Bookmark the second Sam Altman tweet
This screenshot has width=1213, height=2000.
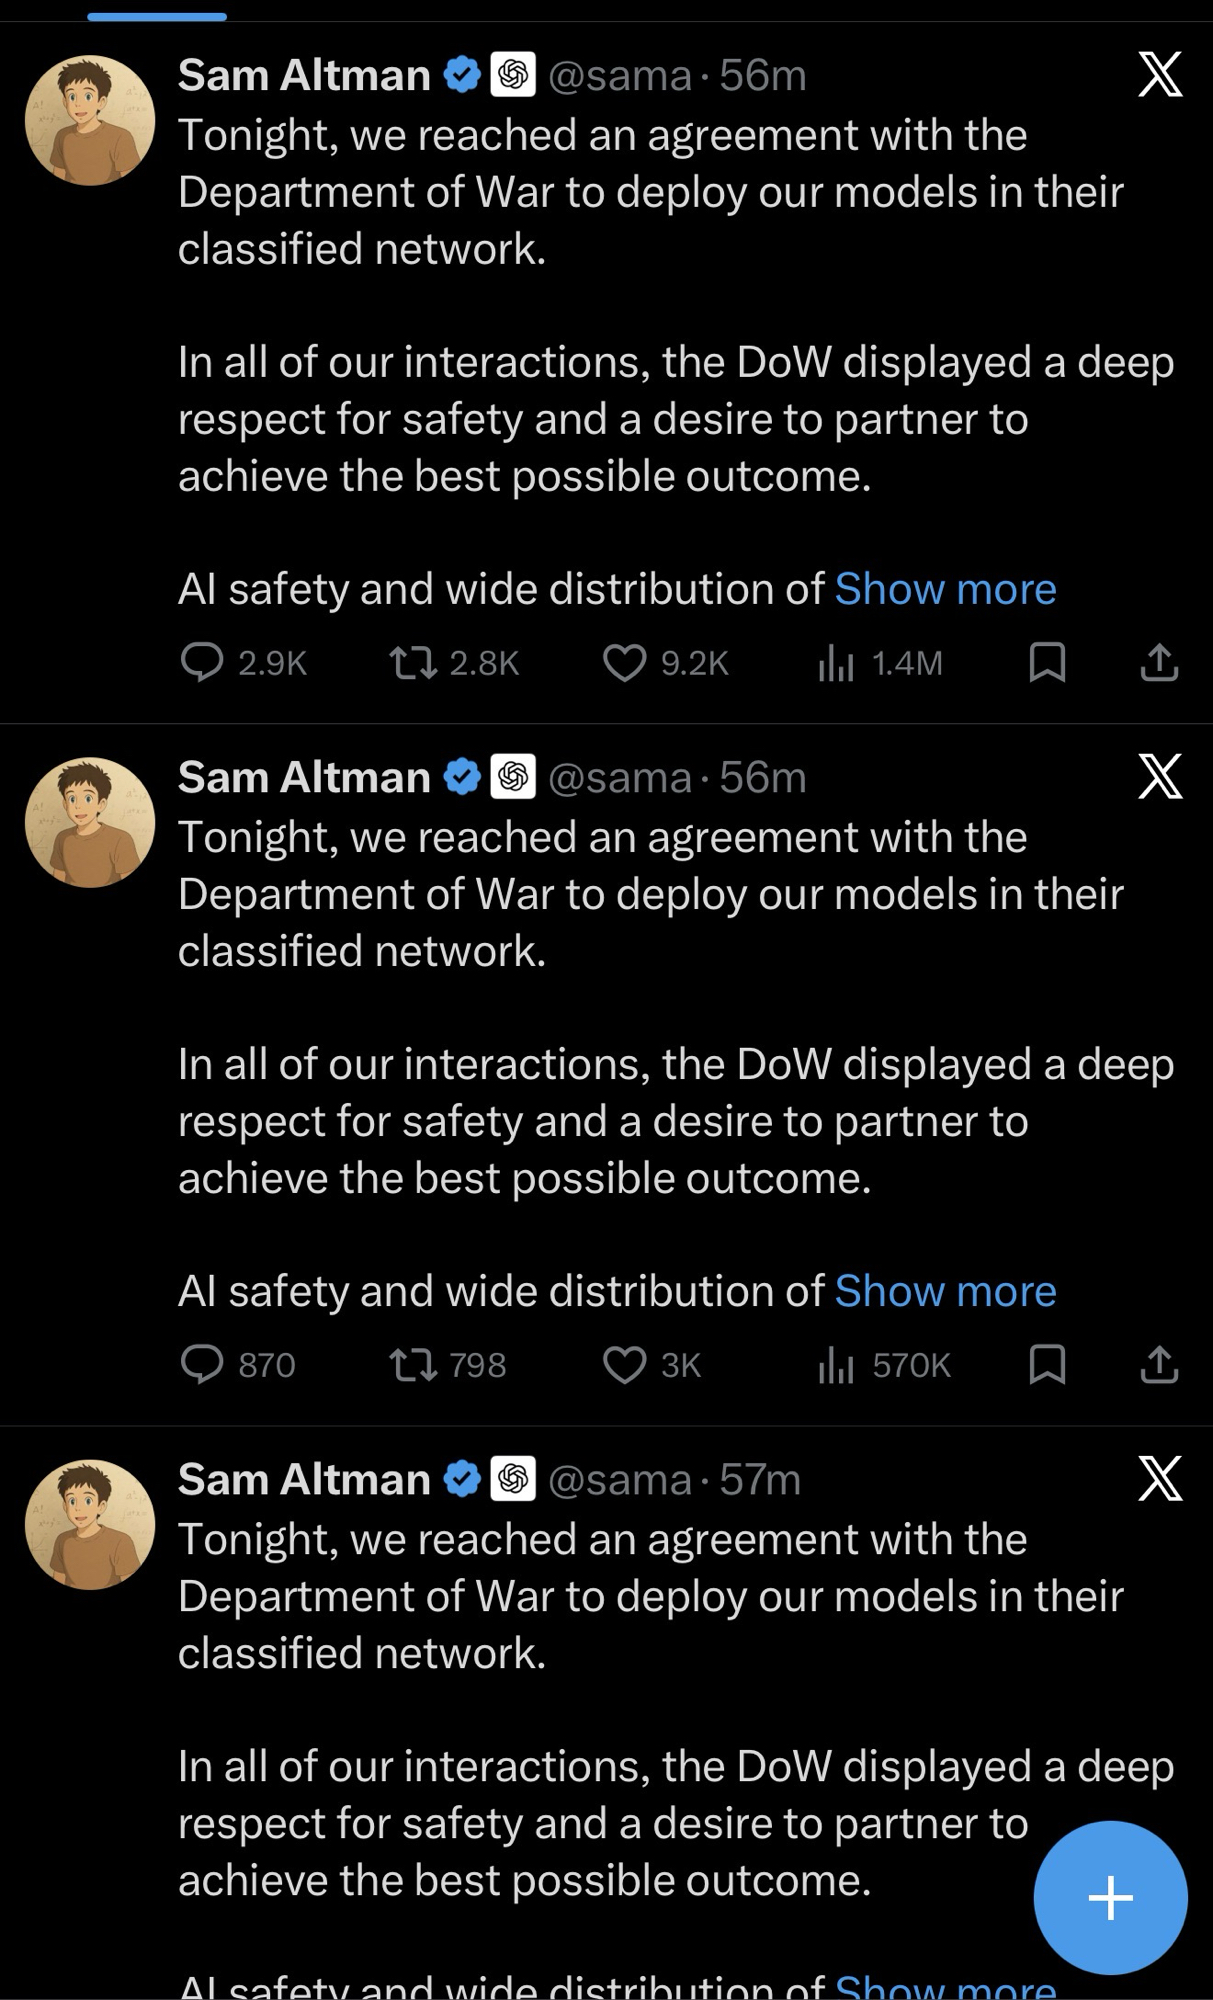pyautogui.click(x=1047, y=1364)
